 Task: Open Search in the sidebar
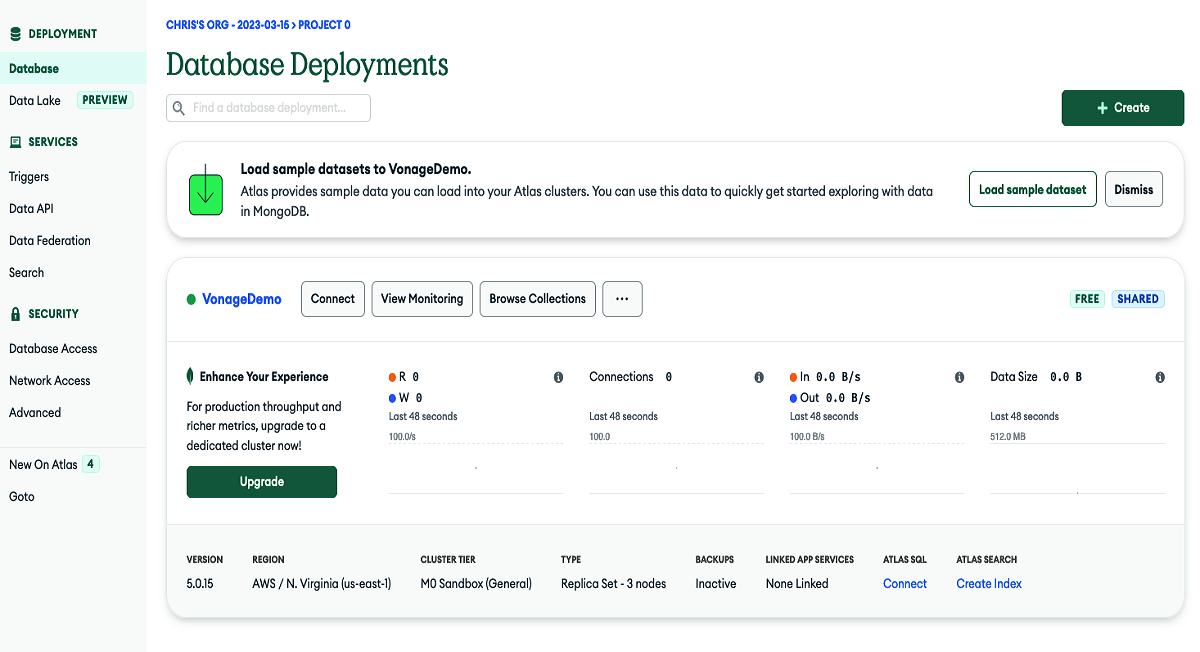click(27, 273)
